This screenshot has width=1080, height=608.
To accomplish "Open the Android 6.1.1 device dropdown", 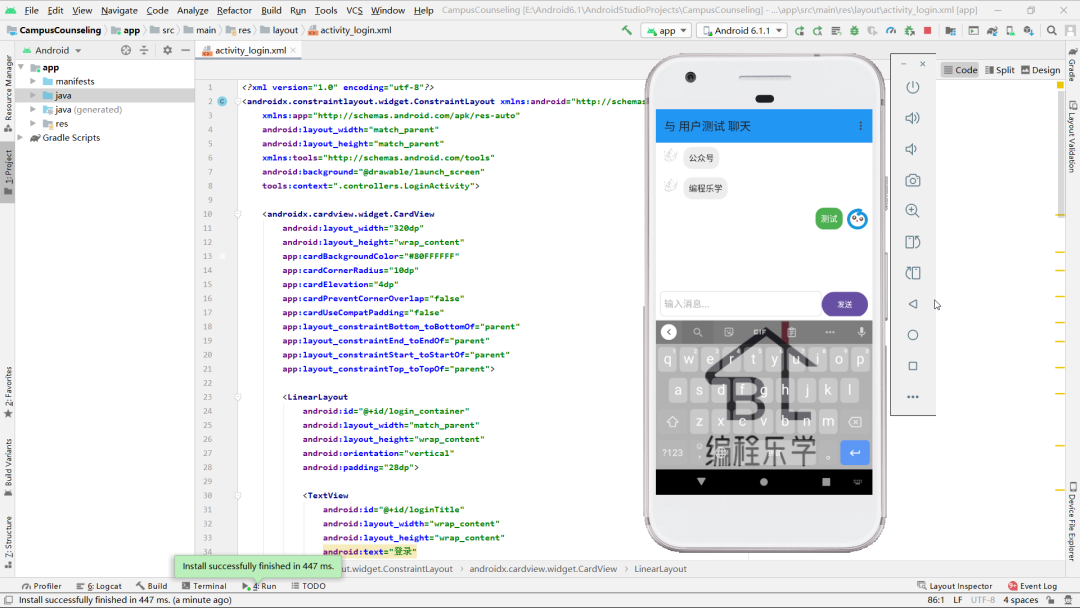I will [742, 31].
